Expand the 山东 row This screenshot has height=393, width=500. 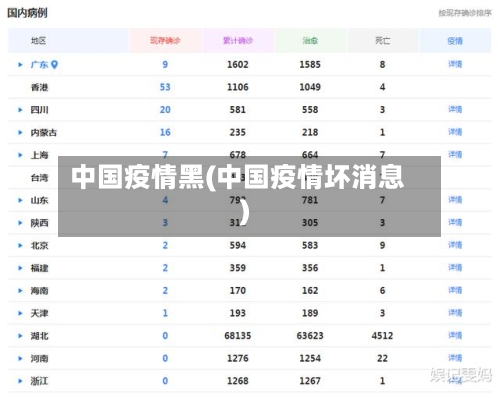click(20, 200)
